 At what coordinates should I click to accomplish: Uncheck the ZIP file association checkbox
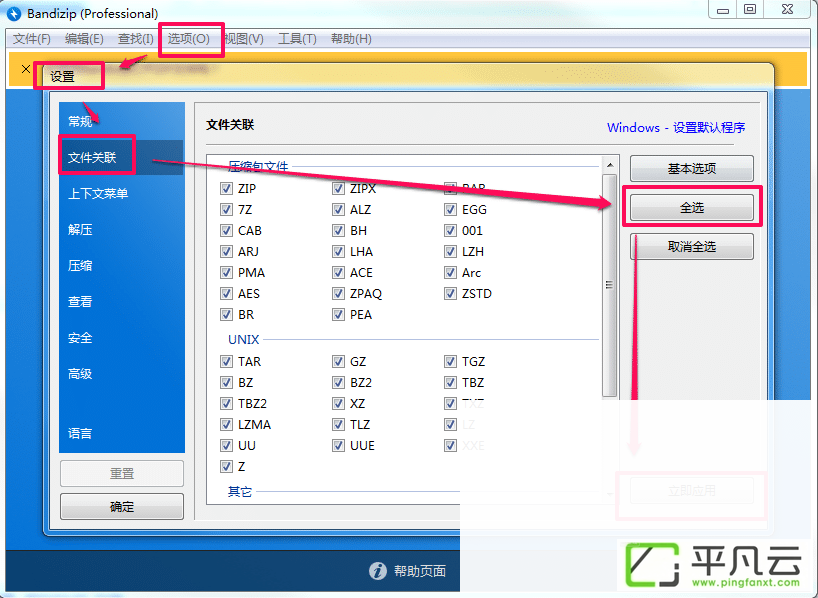tap(226, 188)
